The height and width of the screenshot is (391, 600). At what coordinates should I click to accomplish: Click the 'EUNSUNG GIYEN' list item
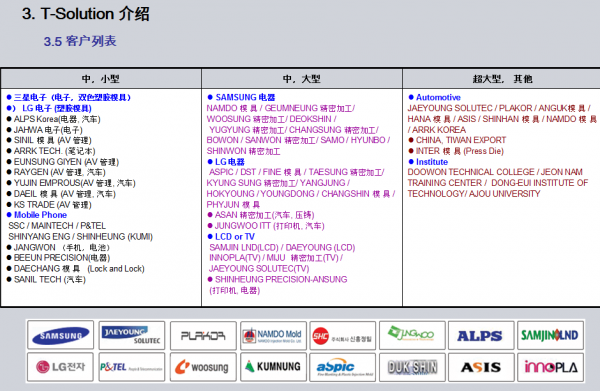[x=63, y=162]
